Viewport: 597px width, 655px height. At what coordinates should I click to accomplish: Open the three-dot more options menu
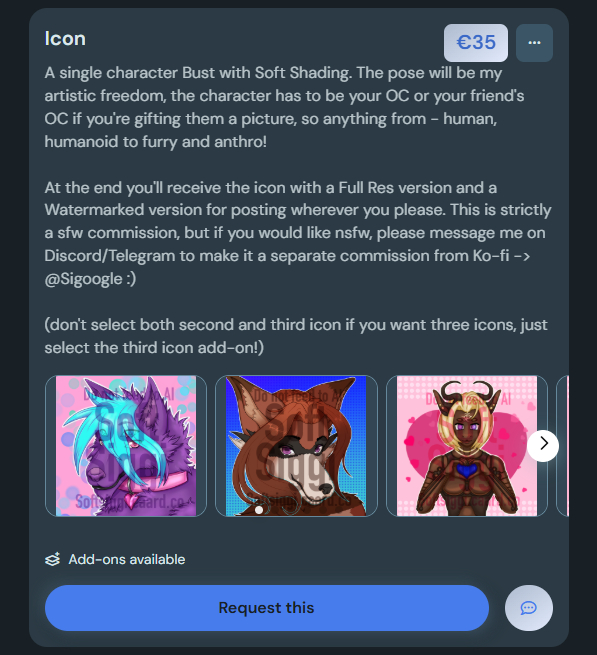[534, 43]
